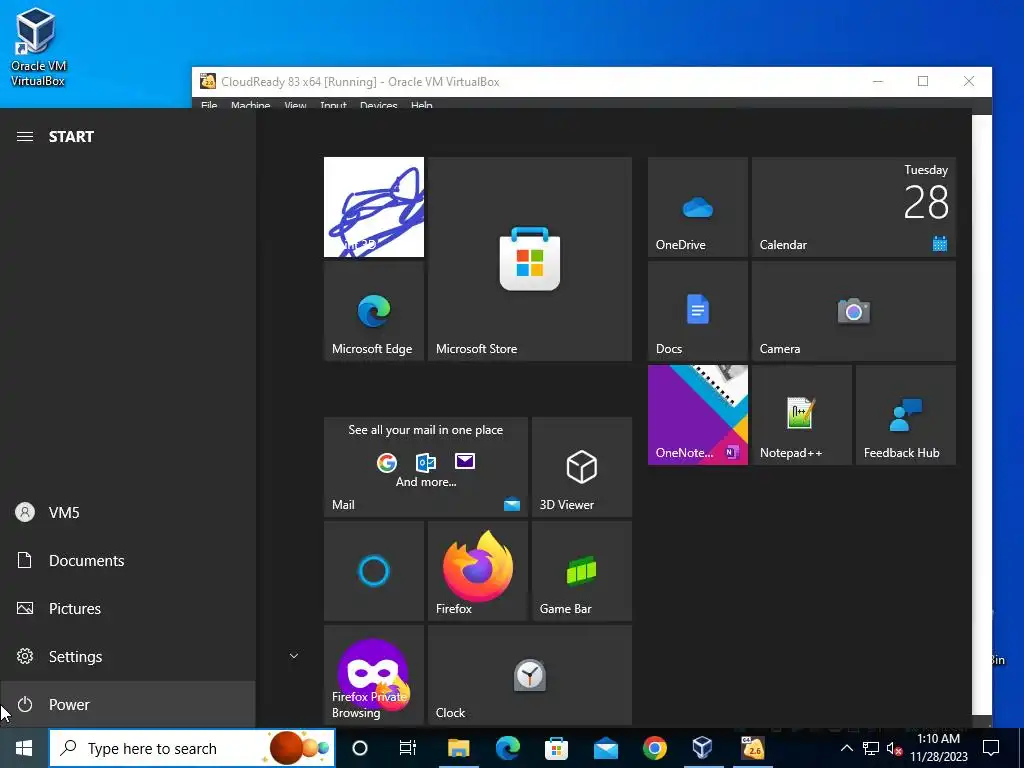Close the CloudReady VirtualBox window
1024x768 pixels.
tap(968, 81)
